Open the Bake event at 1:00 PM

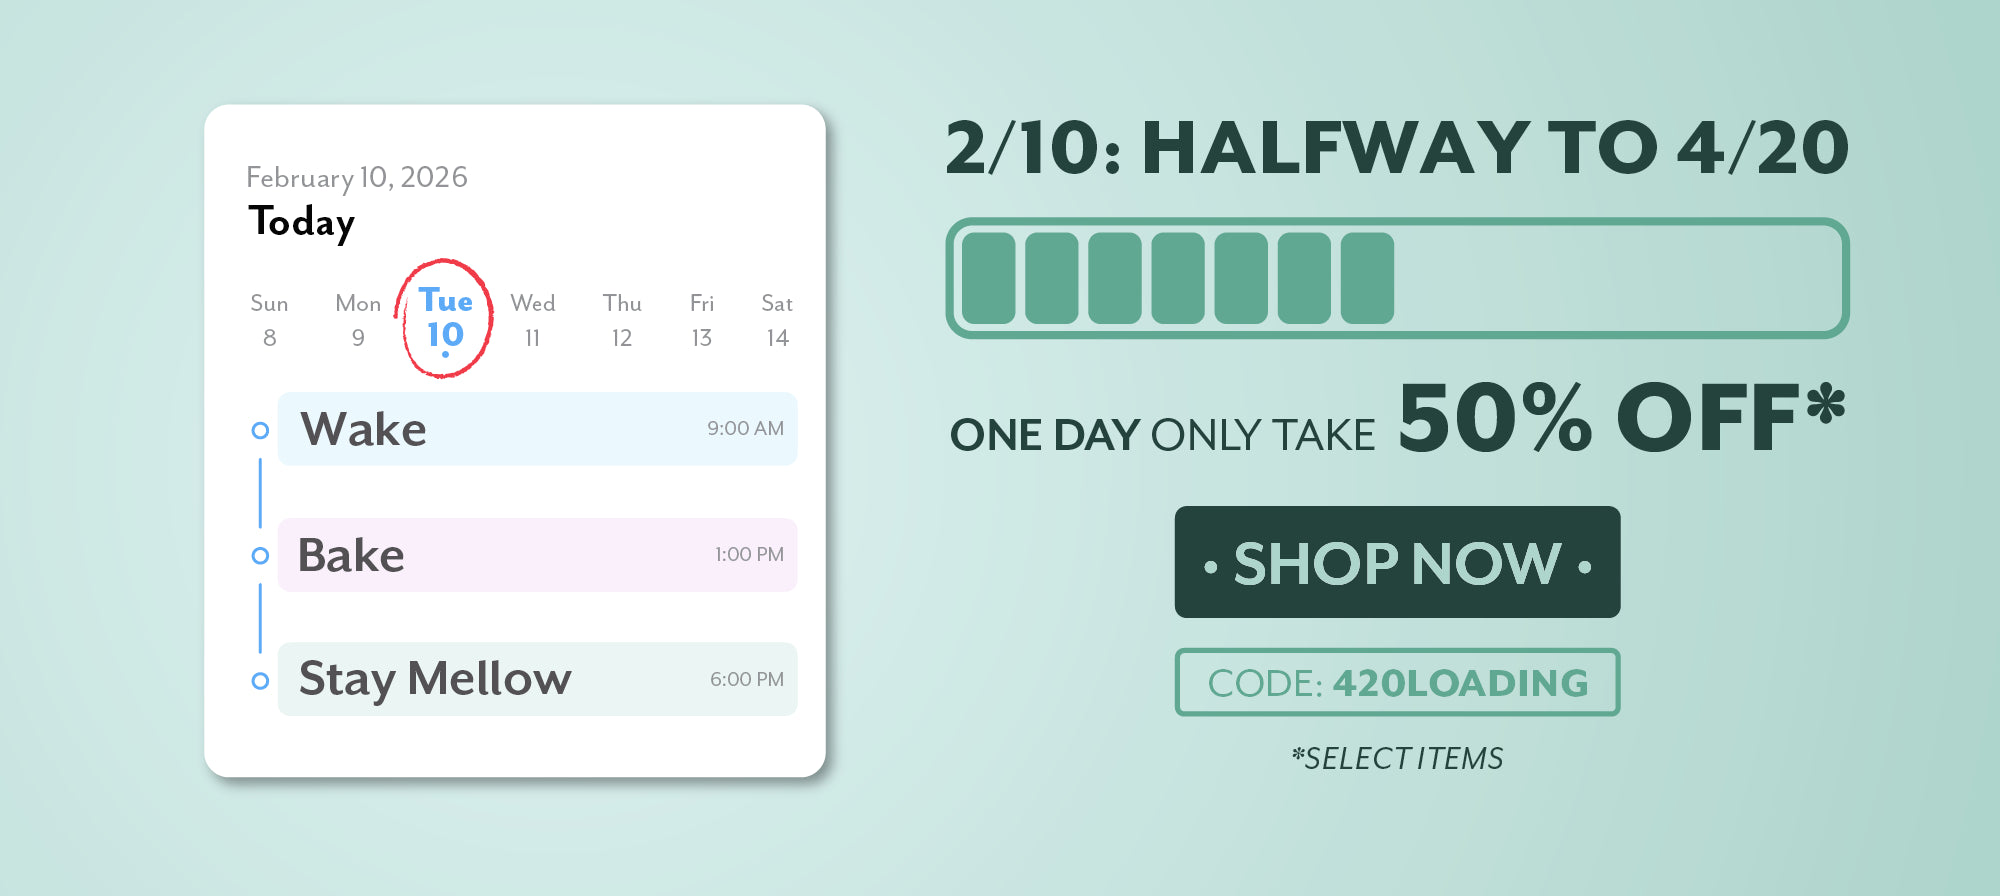click(537, 555)
